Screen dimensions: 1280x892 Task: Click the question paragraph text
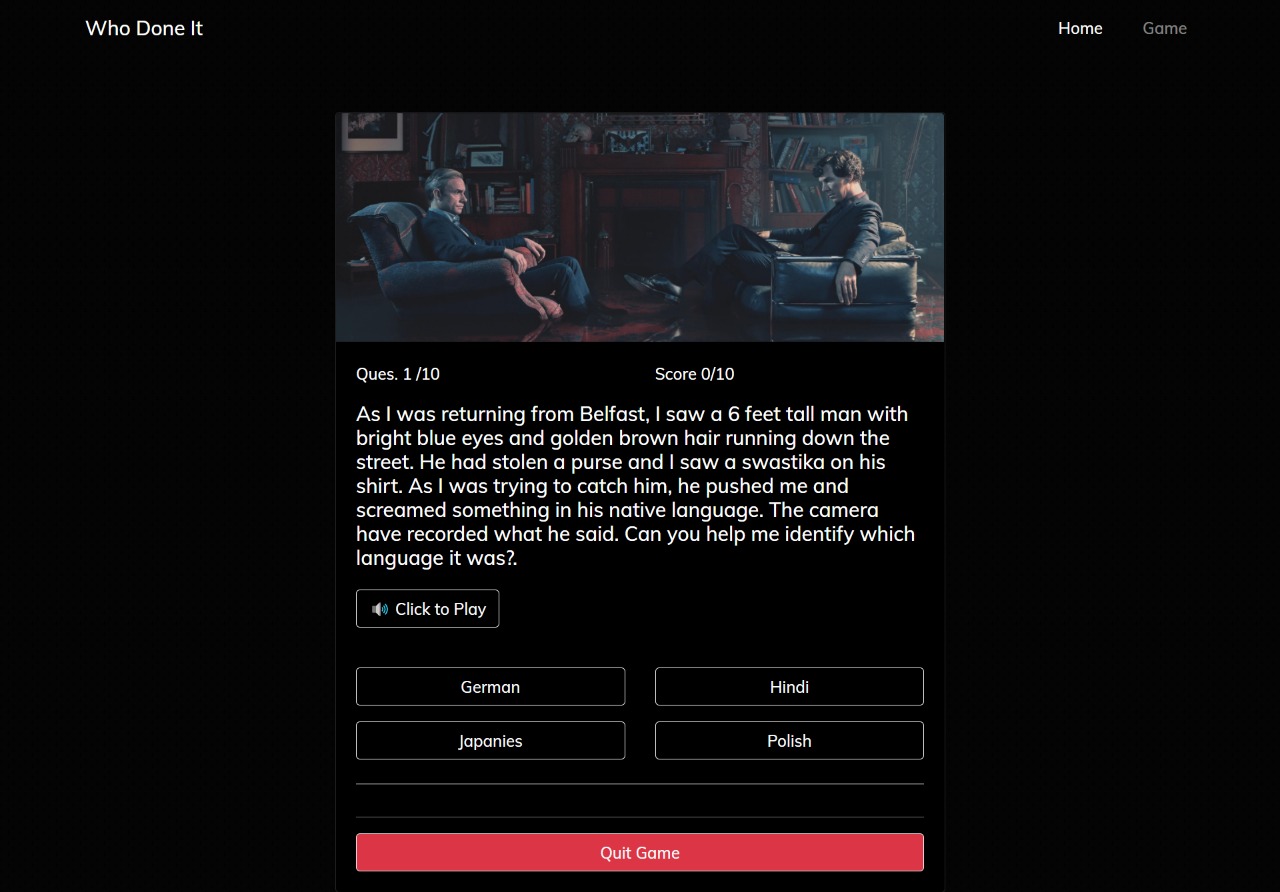pyautogui.click(x=636, y=486)
